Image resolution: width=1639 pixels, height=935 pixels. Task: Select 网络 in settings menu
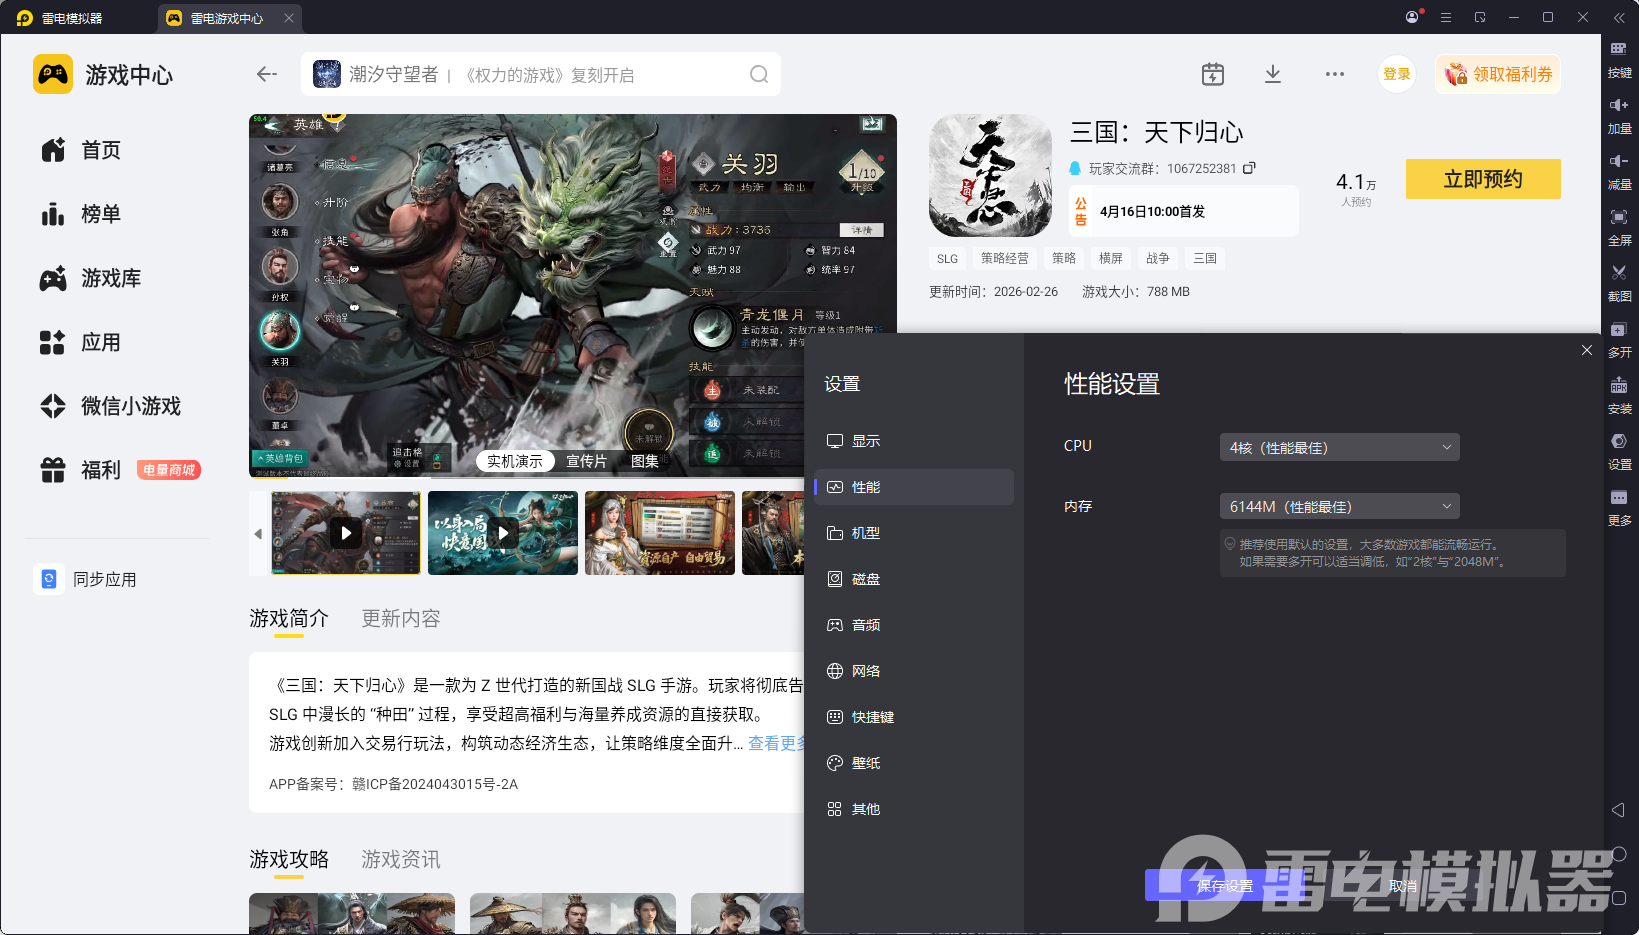click(914, 671)
